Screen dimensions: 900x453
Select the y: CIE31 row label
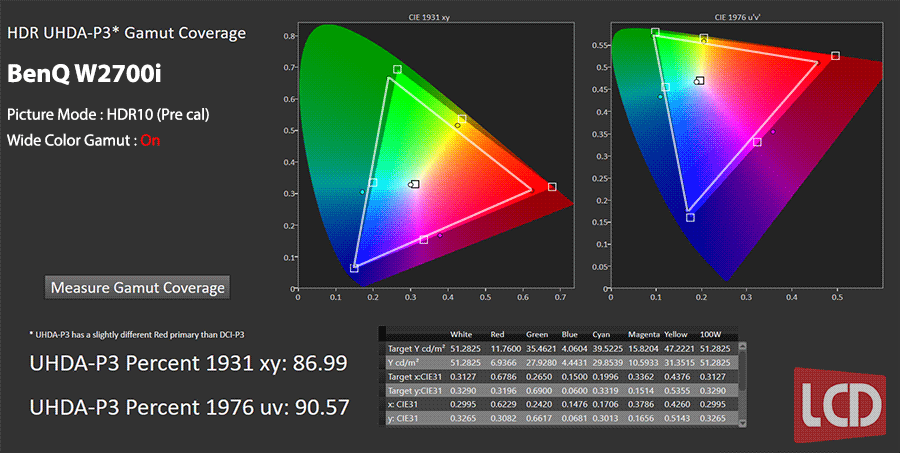click(x=404, y=419)
